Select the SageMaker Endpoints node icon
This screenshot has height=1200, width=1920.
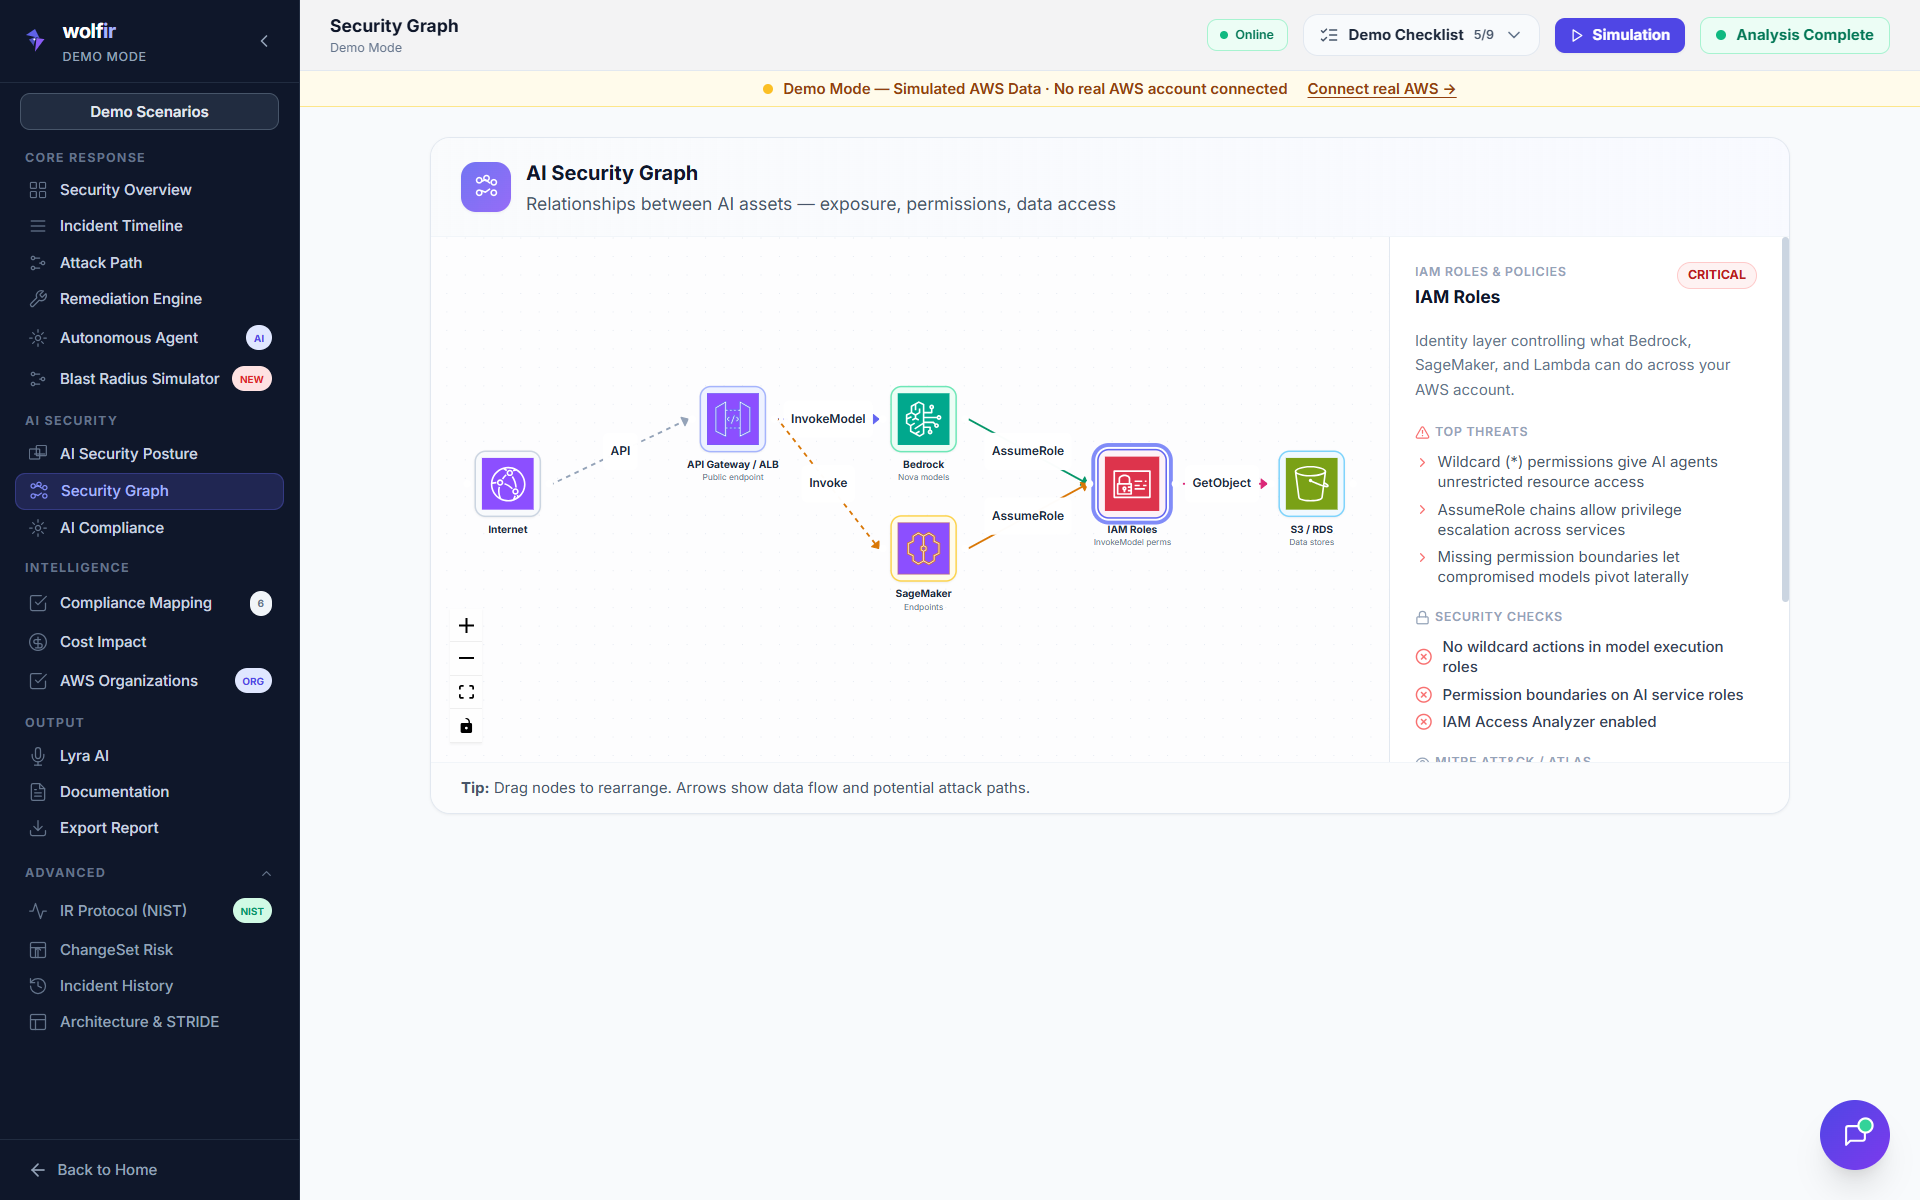[923, 548]
